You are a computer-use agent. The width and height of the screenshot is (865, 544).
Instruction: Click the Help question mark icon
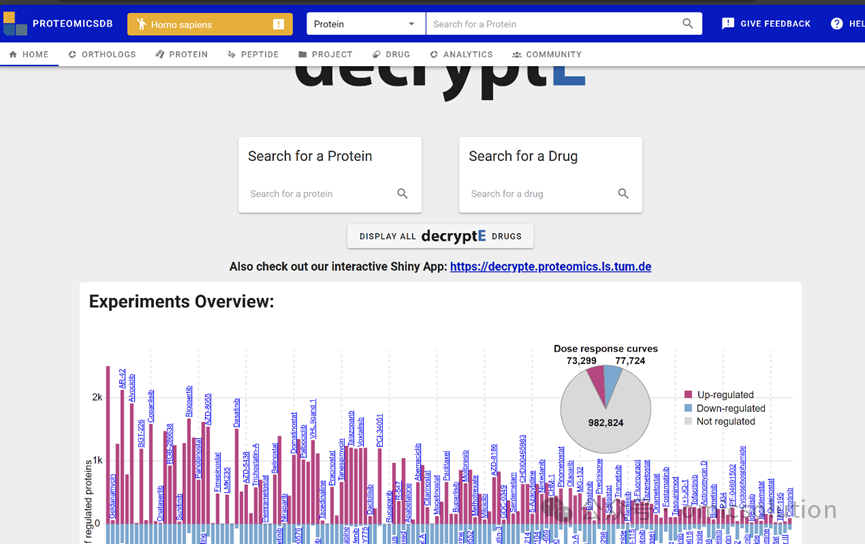click(x=837, y=24)
